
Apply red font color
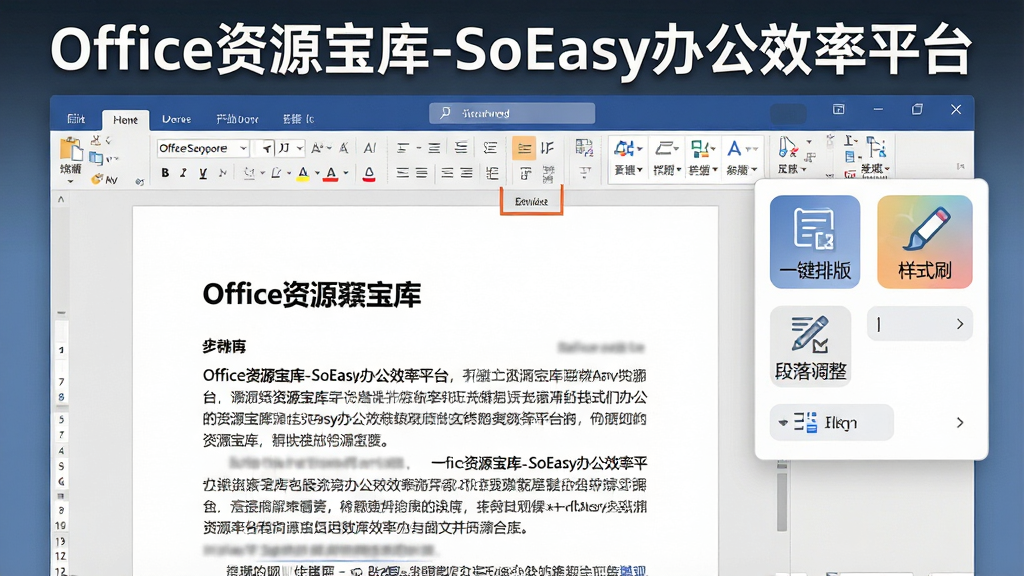331,174
